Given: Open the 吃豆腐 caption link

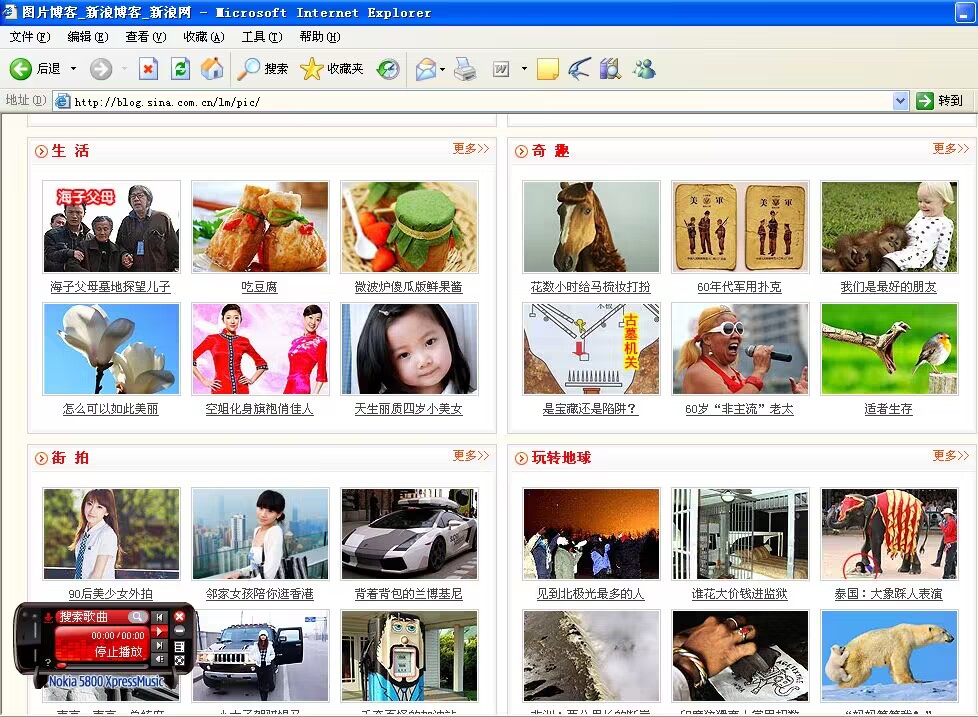Looking at the screenshot, I should (259, 287).
